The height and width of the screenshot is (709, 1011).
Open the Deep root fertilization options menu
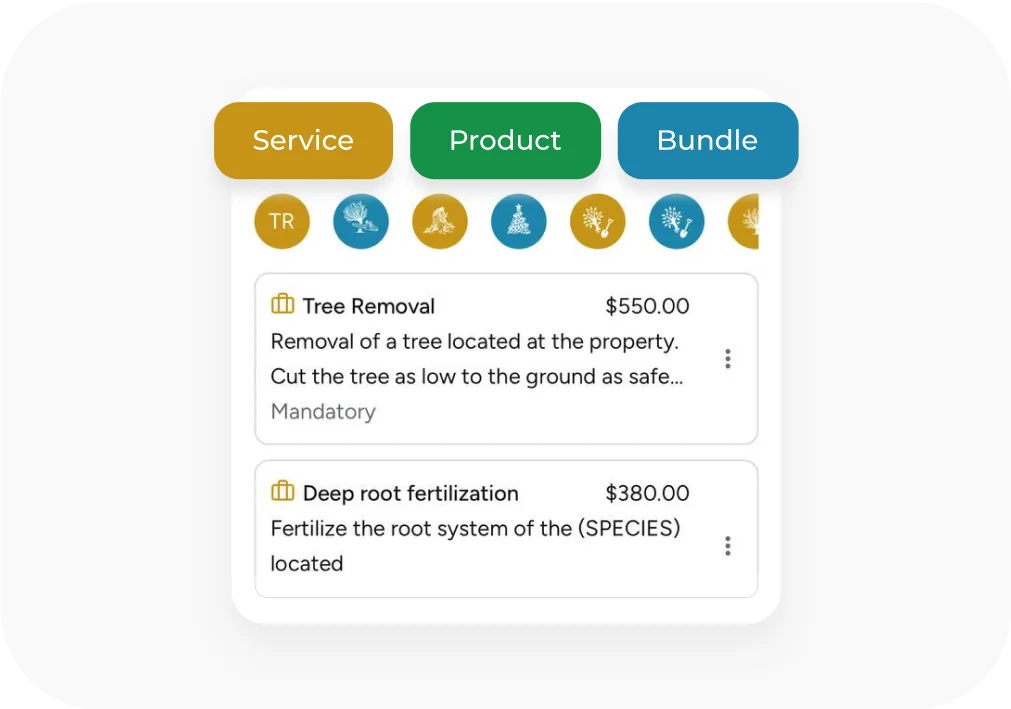tap(728, 546)
